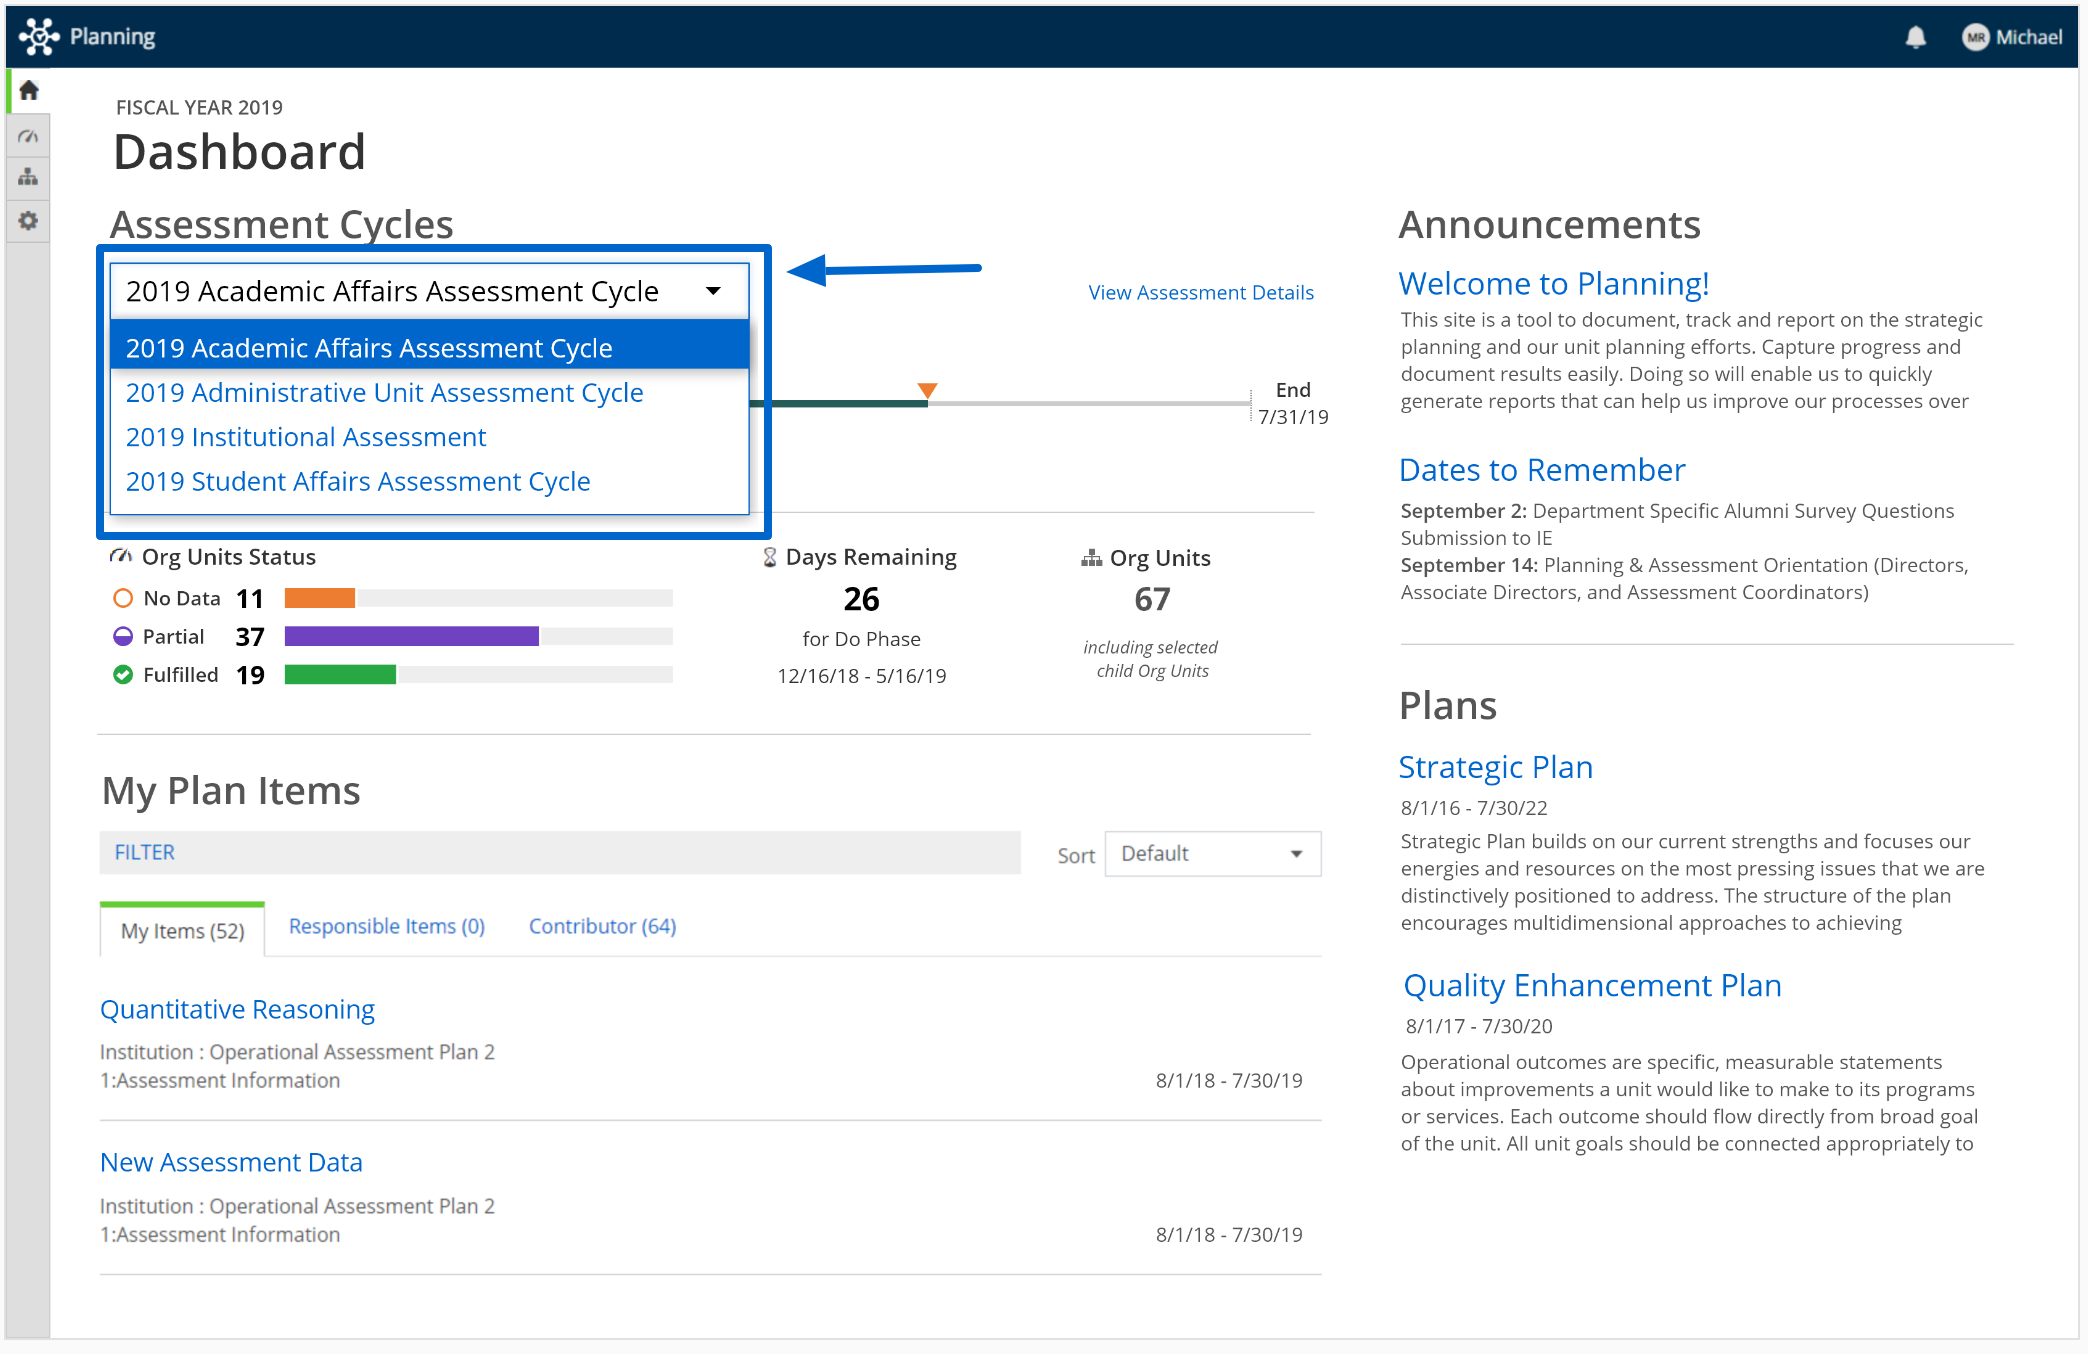
Task: Select 2019 Student Affairs Assessment Cycle
Action: (x=358, y=481)
